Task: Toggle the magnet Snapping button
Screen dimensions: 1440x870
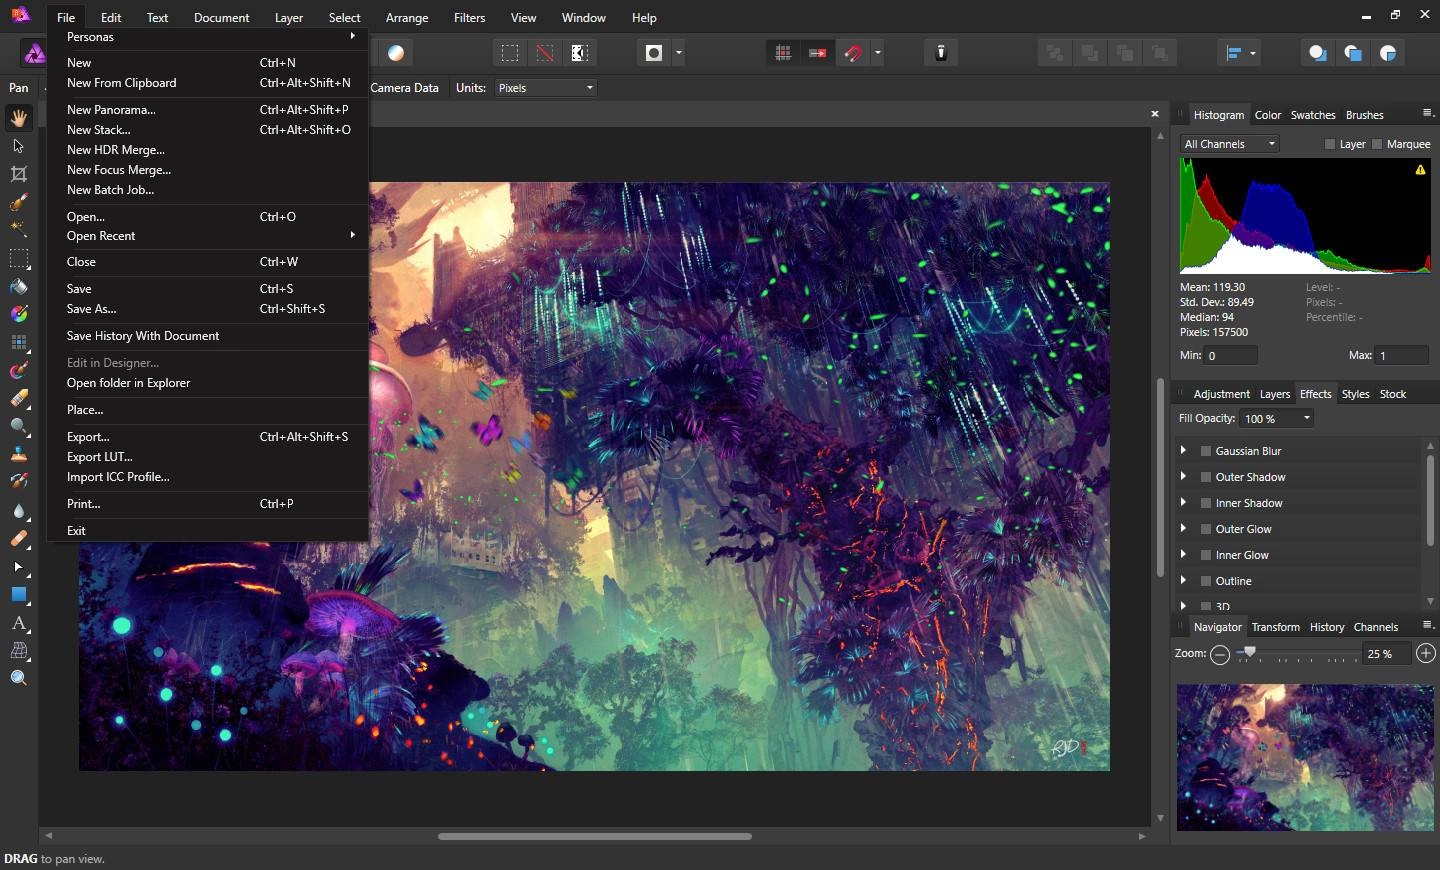Action: pos(853,53)
